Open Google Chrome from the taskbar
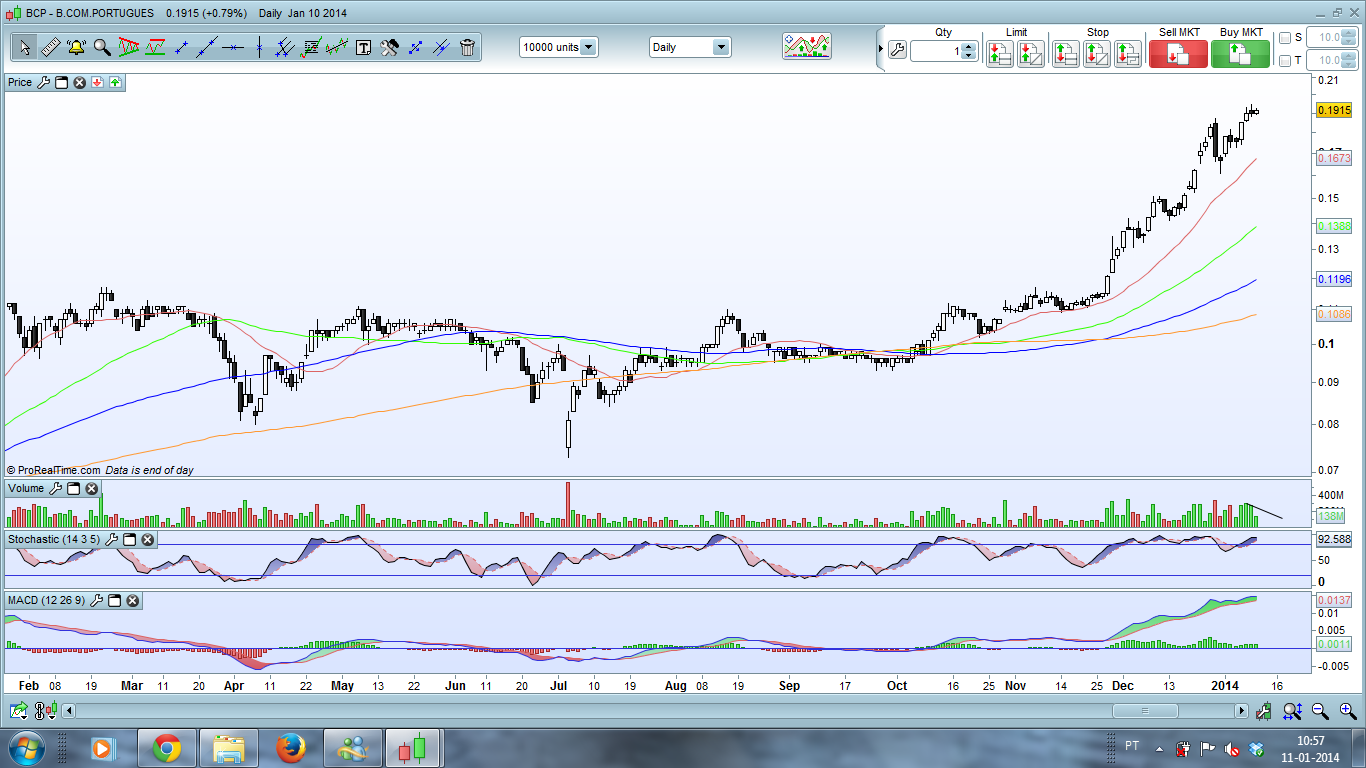The width and height of the screenshot is (1366, 768). pos(166,748)
